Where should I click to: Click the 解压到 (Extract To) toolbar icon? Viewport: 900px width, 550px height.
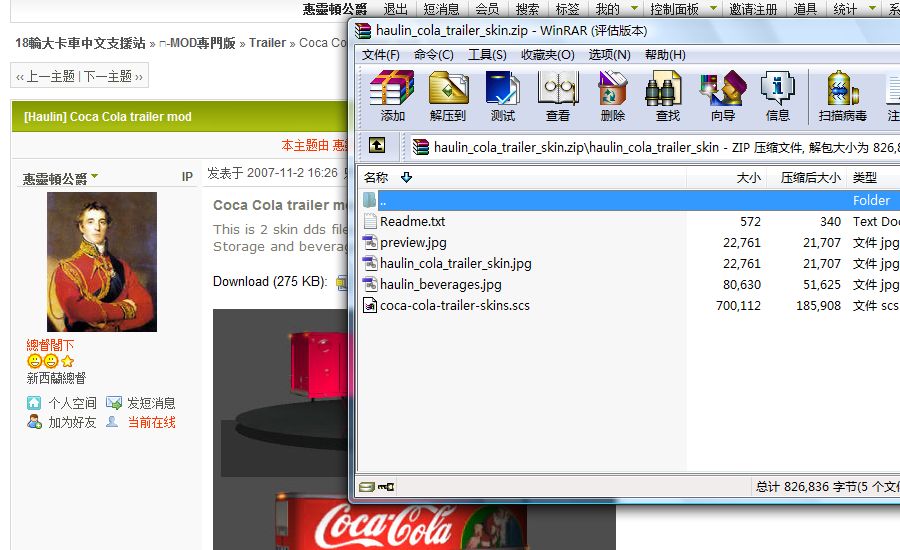pyautogui.click(x=448, y=96)
